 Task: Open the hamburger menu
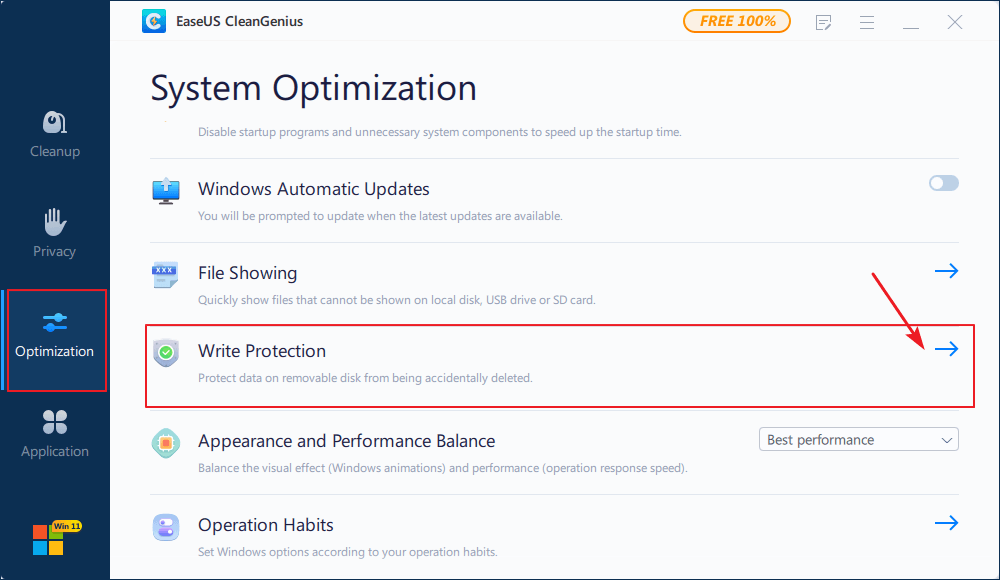click(x=866, y=21)
